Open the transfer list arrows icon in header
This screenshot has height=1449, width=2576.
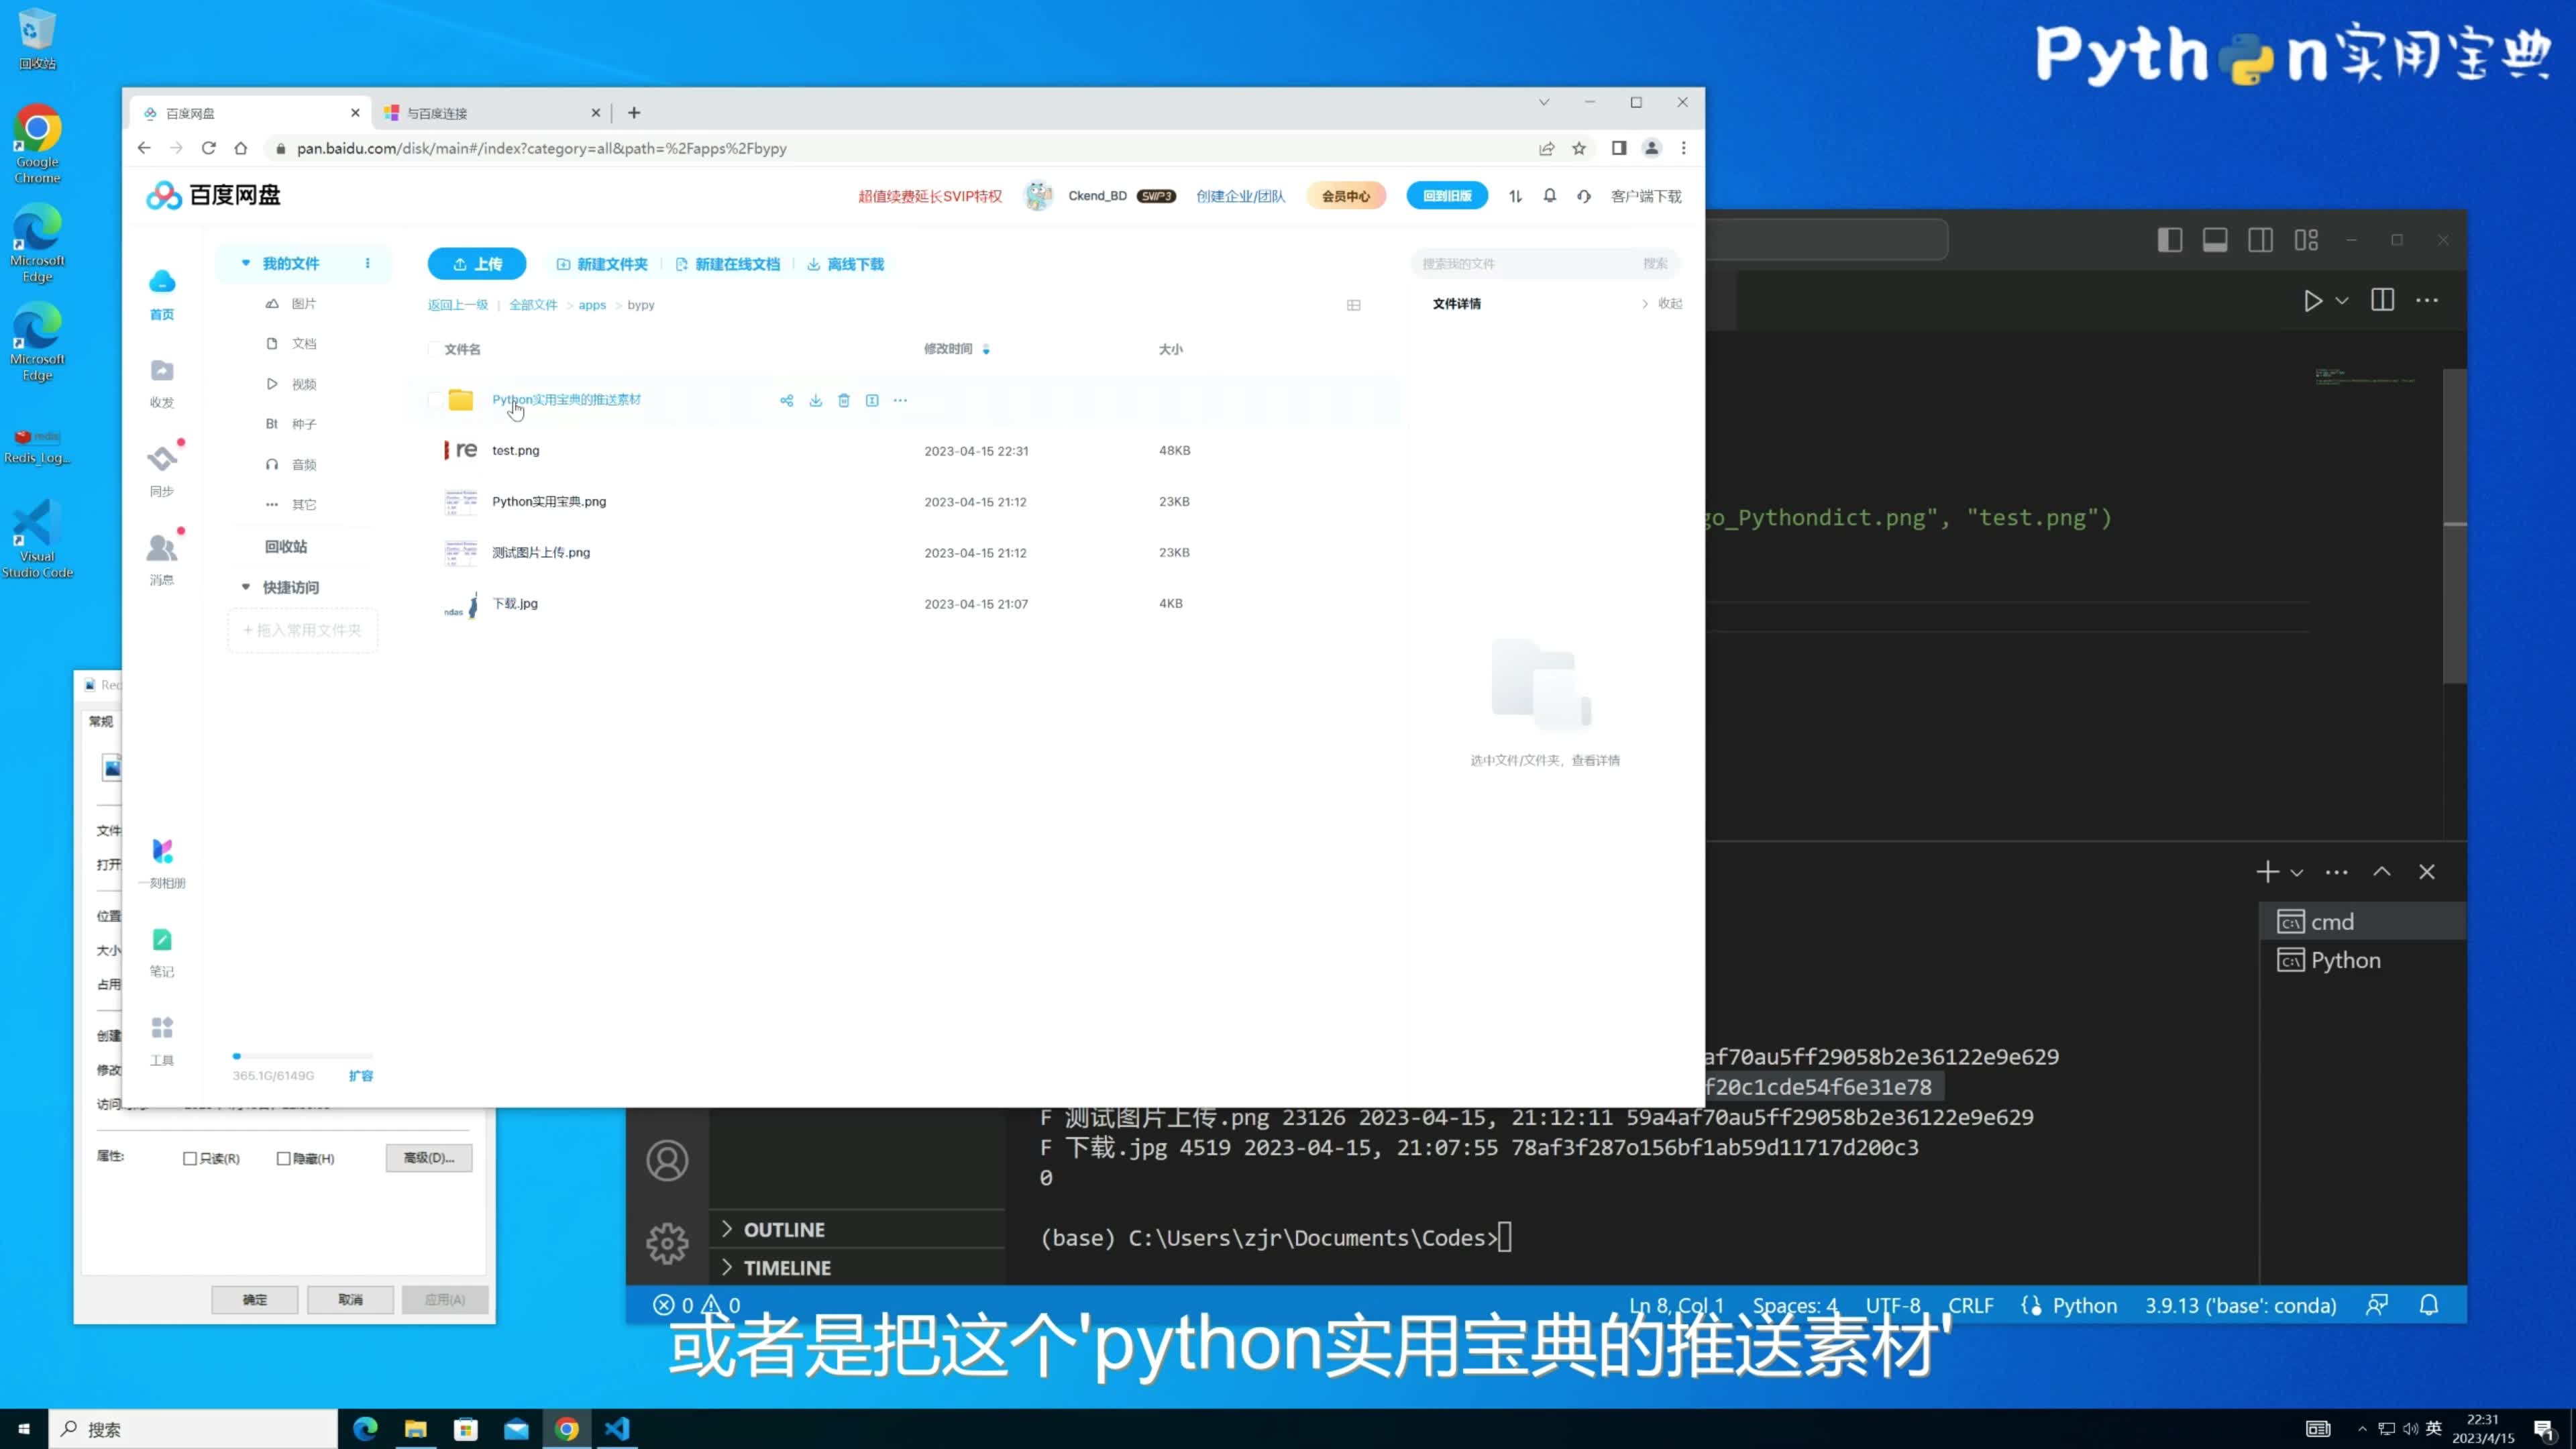(1516, 196)
